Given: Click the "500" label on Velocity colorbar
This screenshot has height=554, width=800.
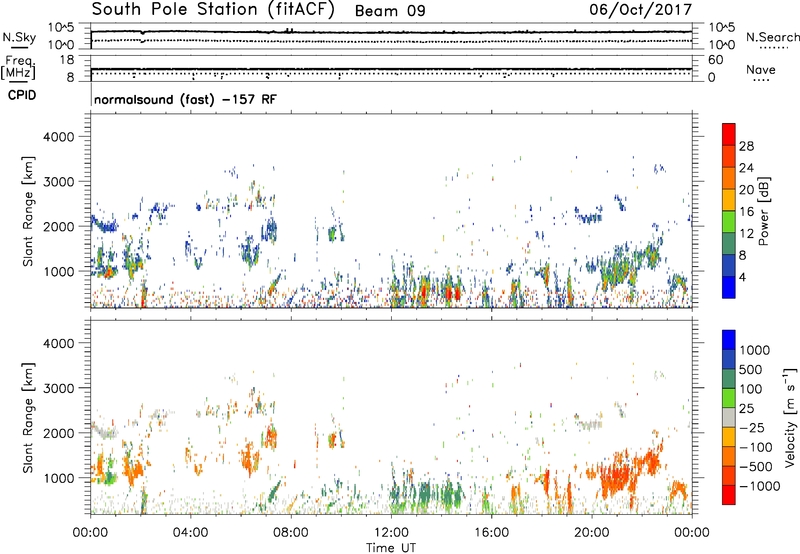Looking at the screenshot, I should 751,369.
